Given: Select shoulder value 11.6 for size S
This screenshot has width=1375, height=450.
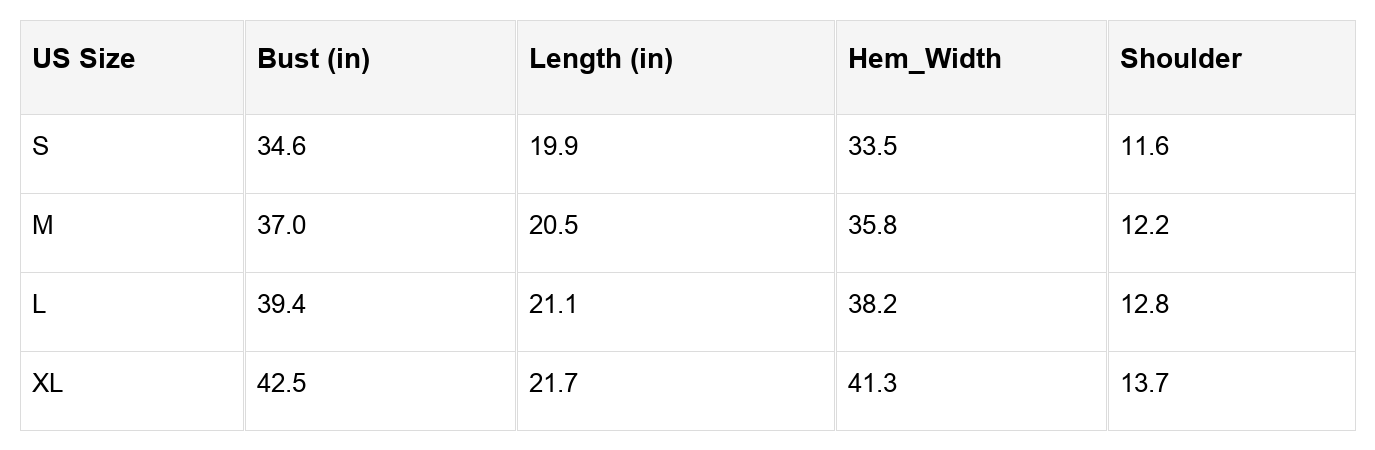Looking at the screenshot, I should pos(1144,147).
